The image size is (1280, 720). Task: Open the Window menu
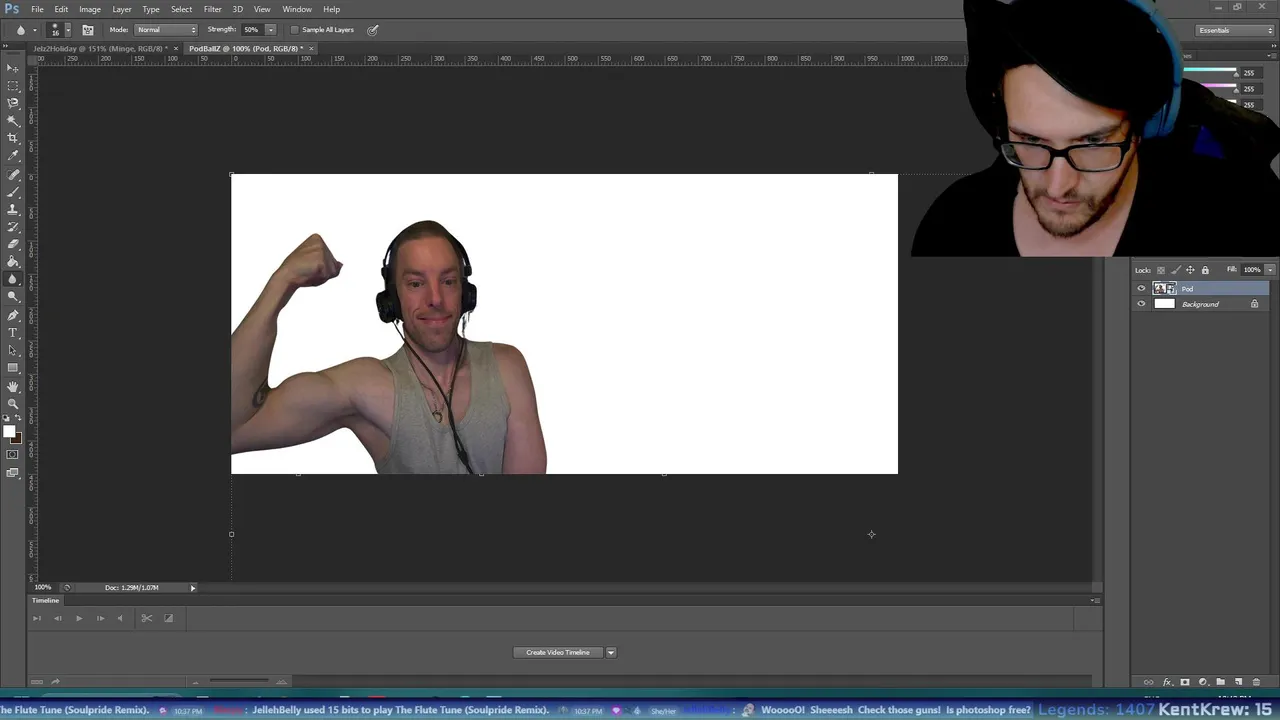(297, 9)
